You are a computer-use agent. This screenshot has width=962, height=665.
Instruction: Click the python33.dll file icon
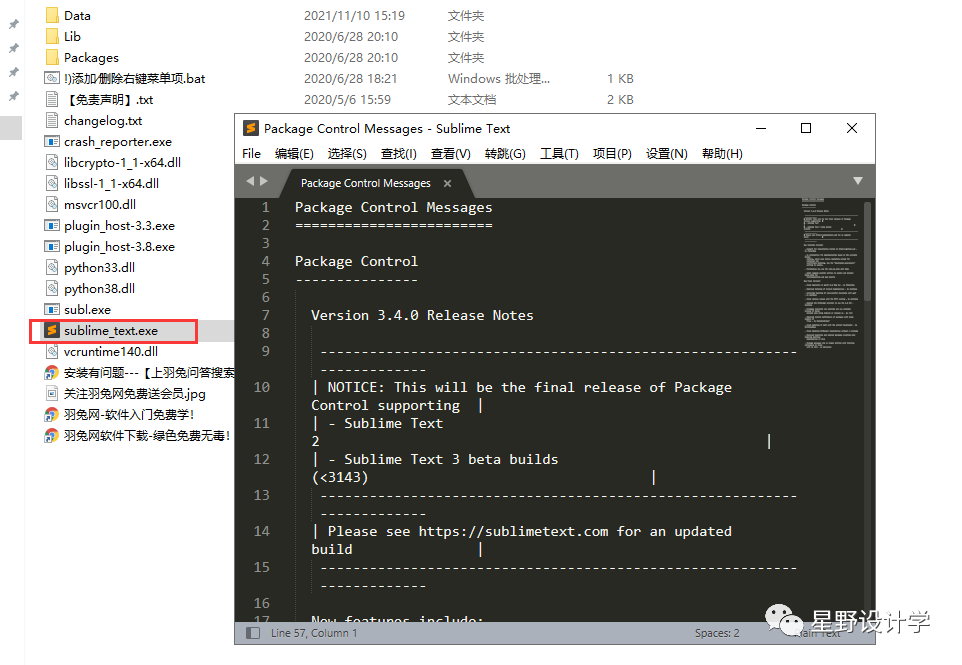coord(52,267)
